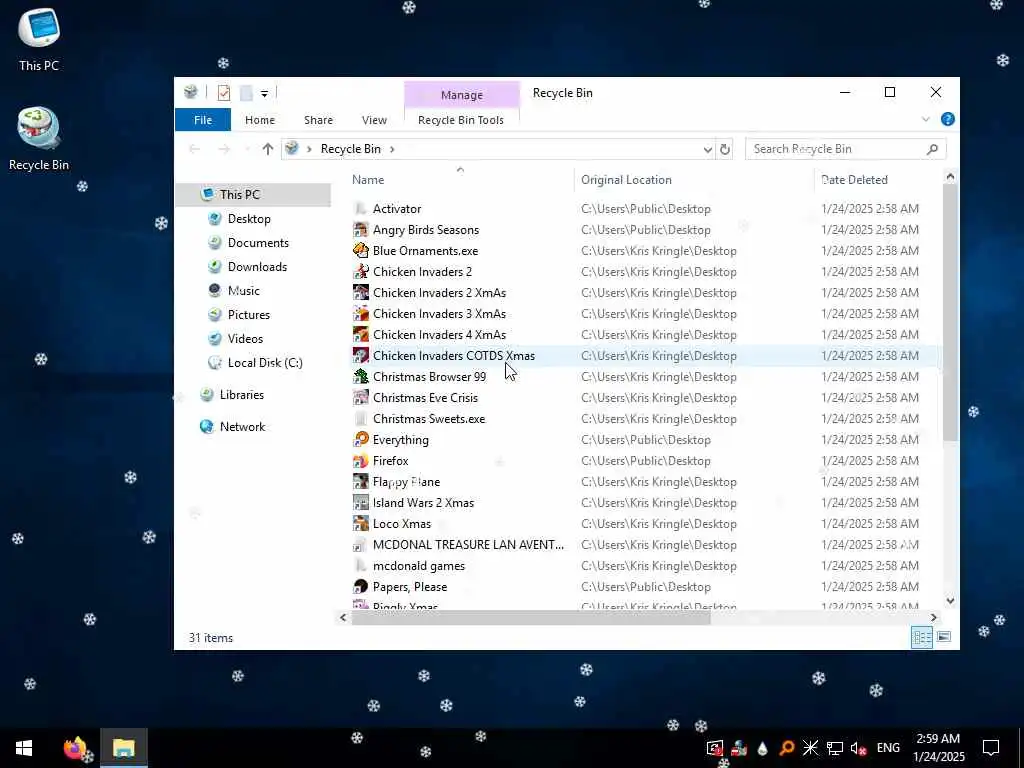Image resolution: width=1024 pixels, height=768 pixels.
Task: Select Christmas Eve Crisis icon
Action: (360, 398)
